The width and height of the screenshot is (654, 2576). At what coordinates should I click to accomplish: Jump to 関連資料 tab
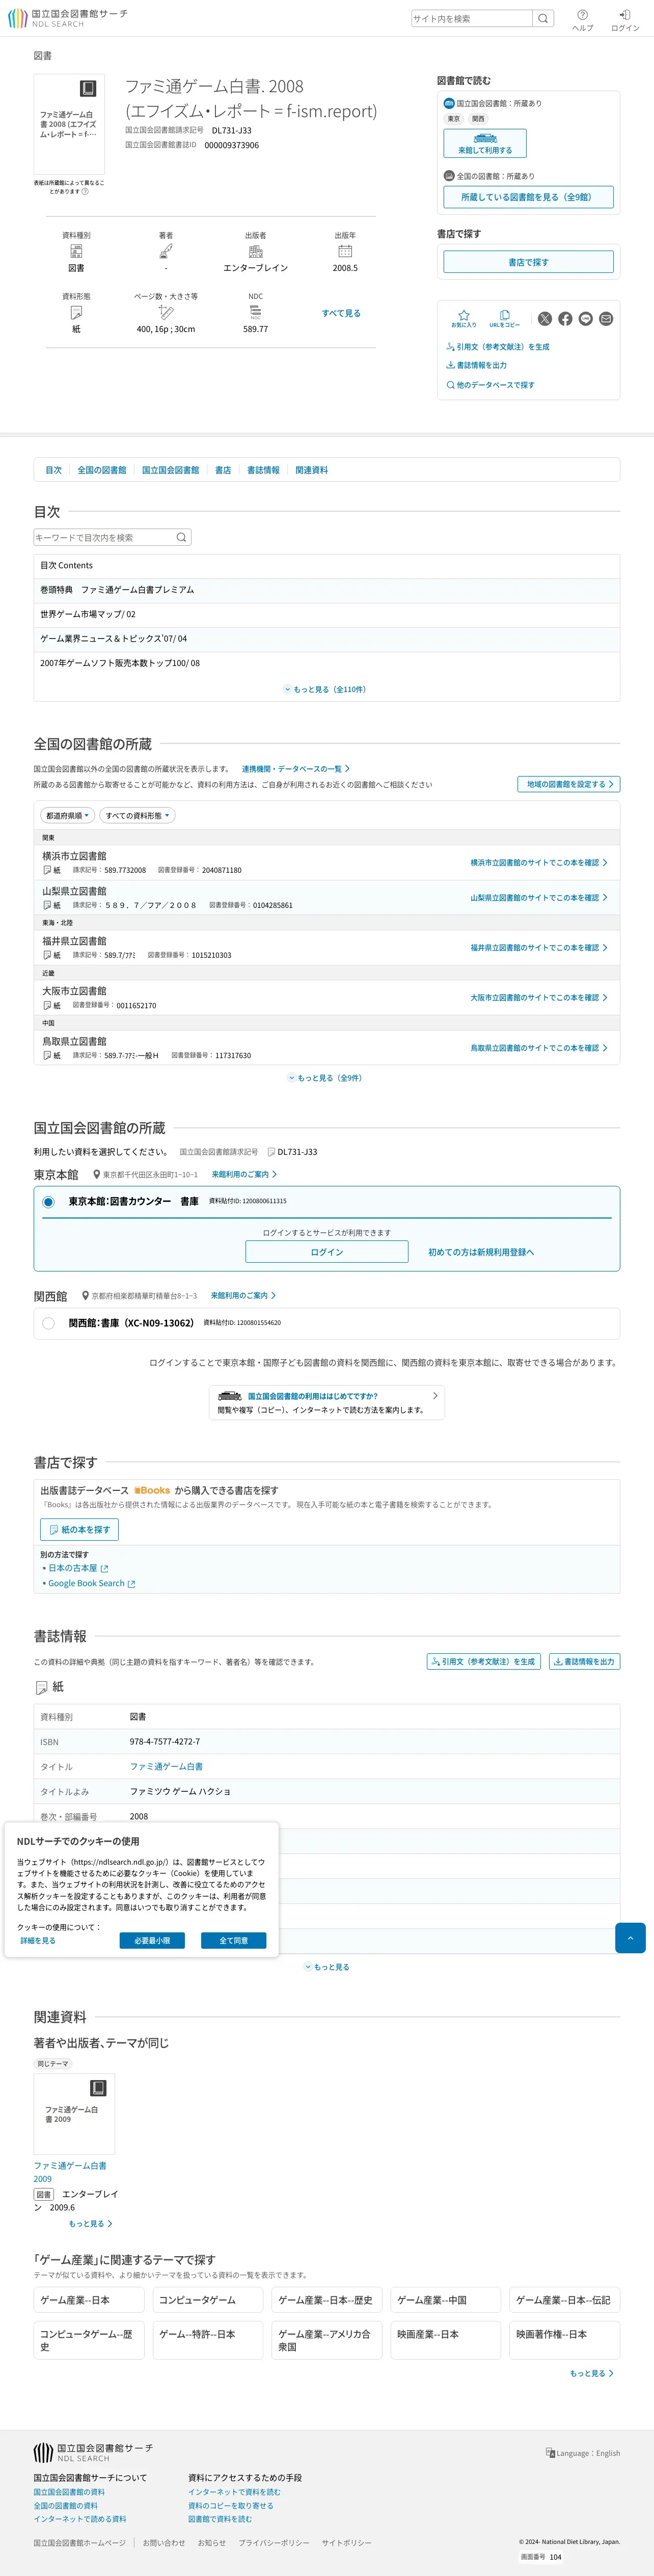311,470
